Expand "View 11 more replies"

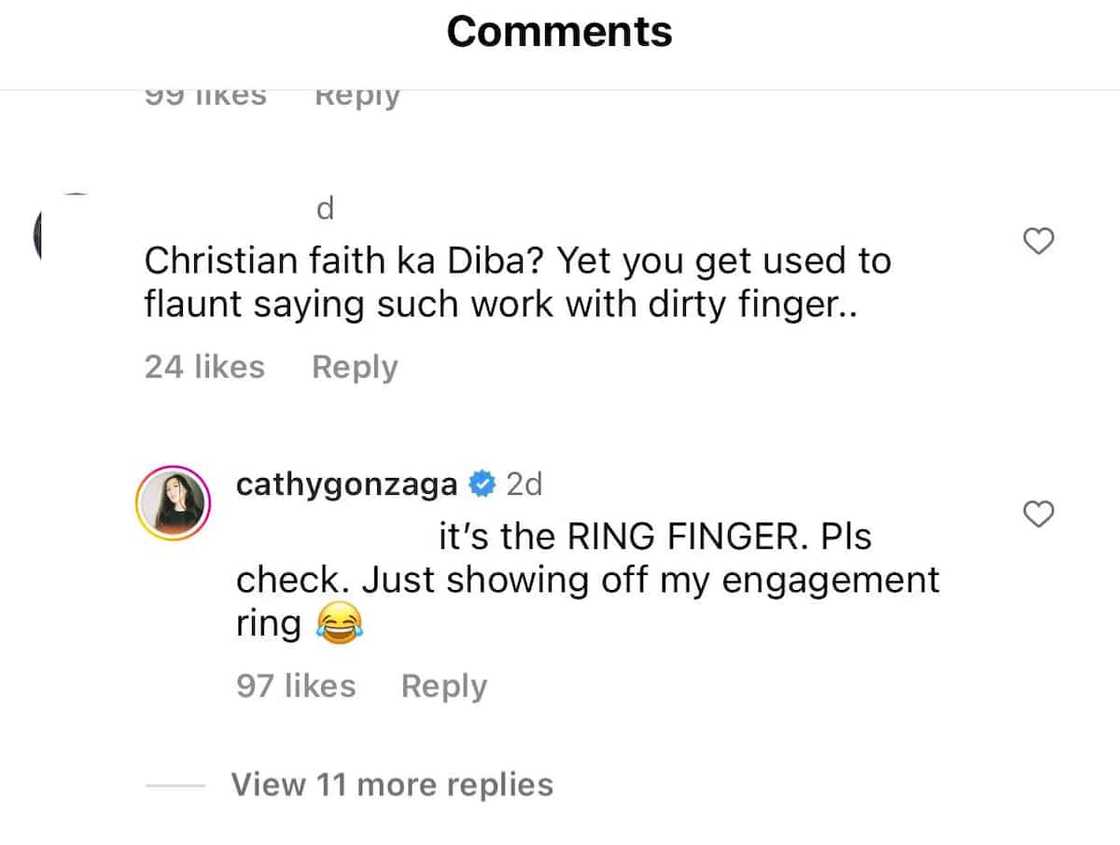[392, 784]
